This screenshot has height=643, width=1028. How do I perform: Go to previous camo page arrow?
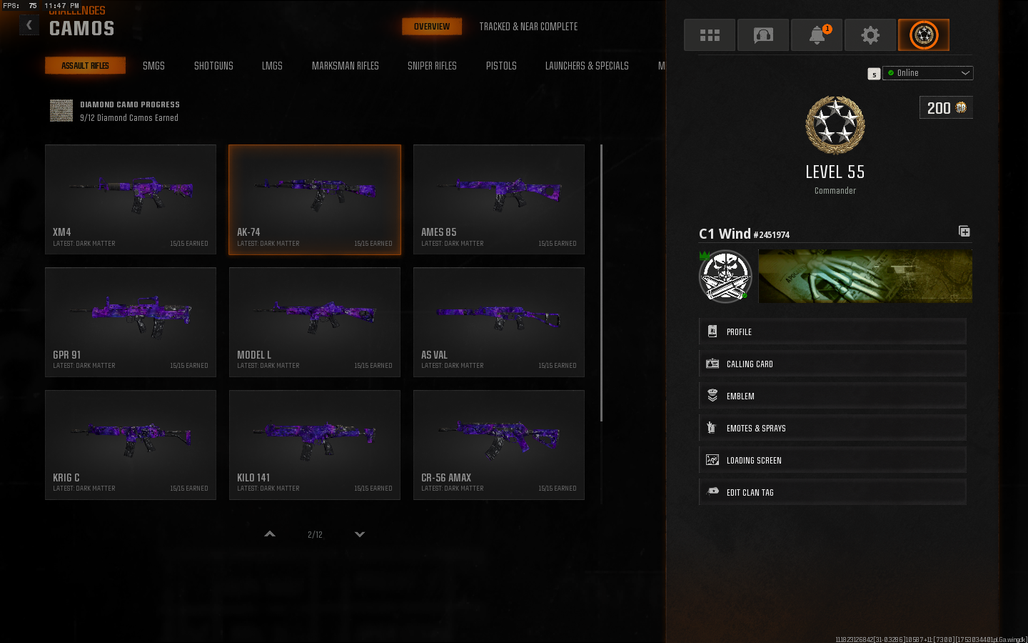point(269,534)
